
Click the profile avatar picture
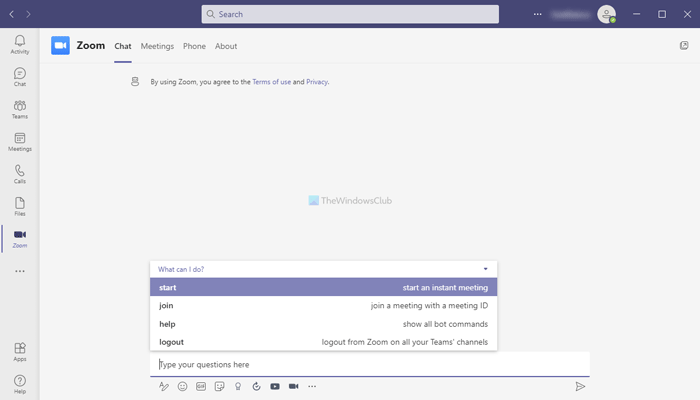click(606, 14)
